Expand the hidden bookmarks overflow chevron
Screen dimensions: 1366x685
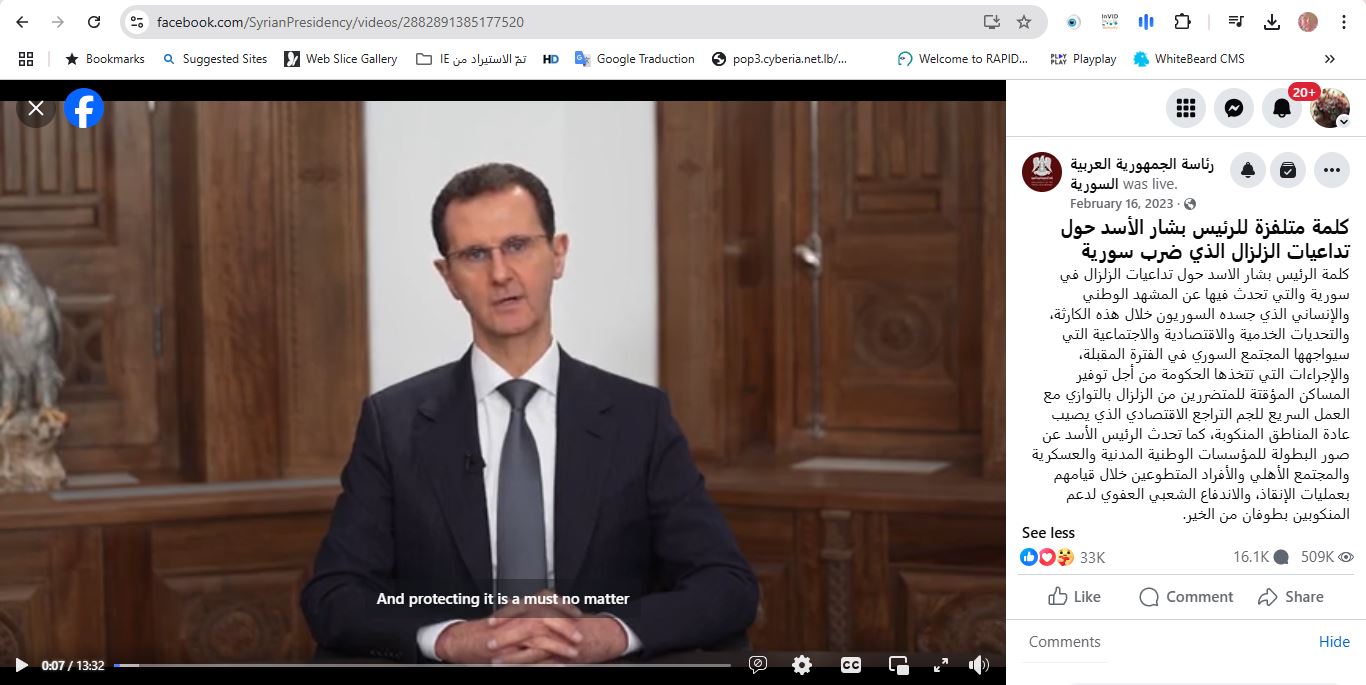1329,59
